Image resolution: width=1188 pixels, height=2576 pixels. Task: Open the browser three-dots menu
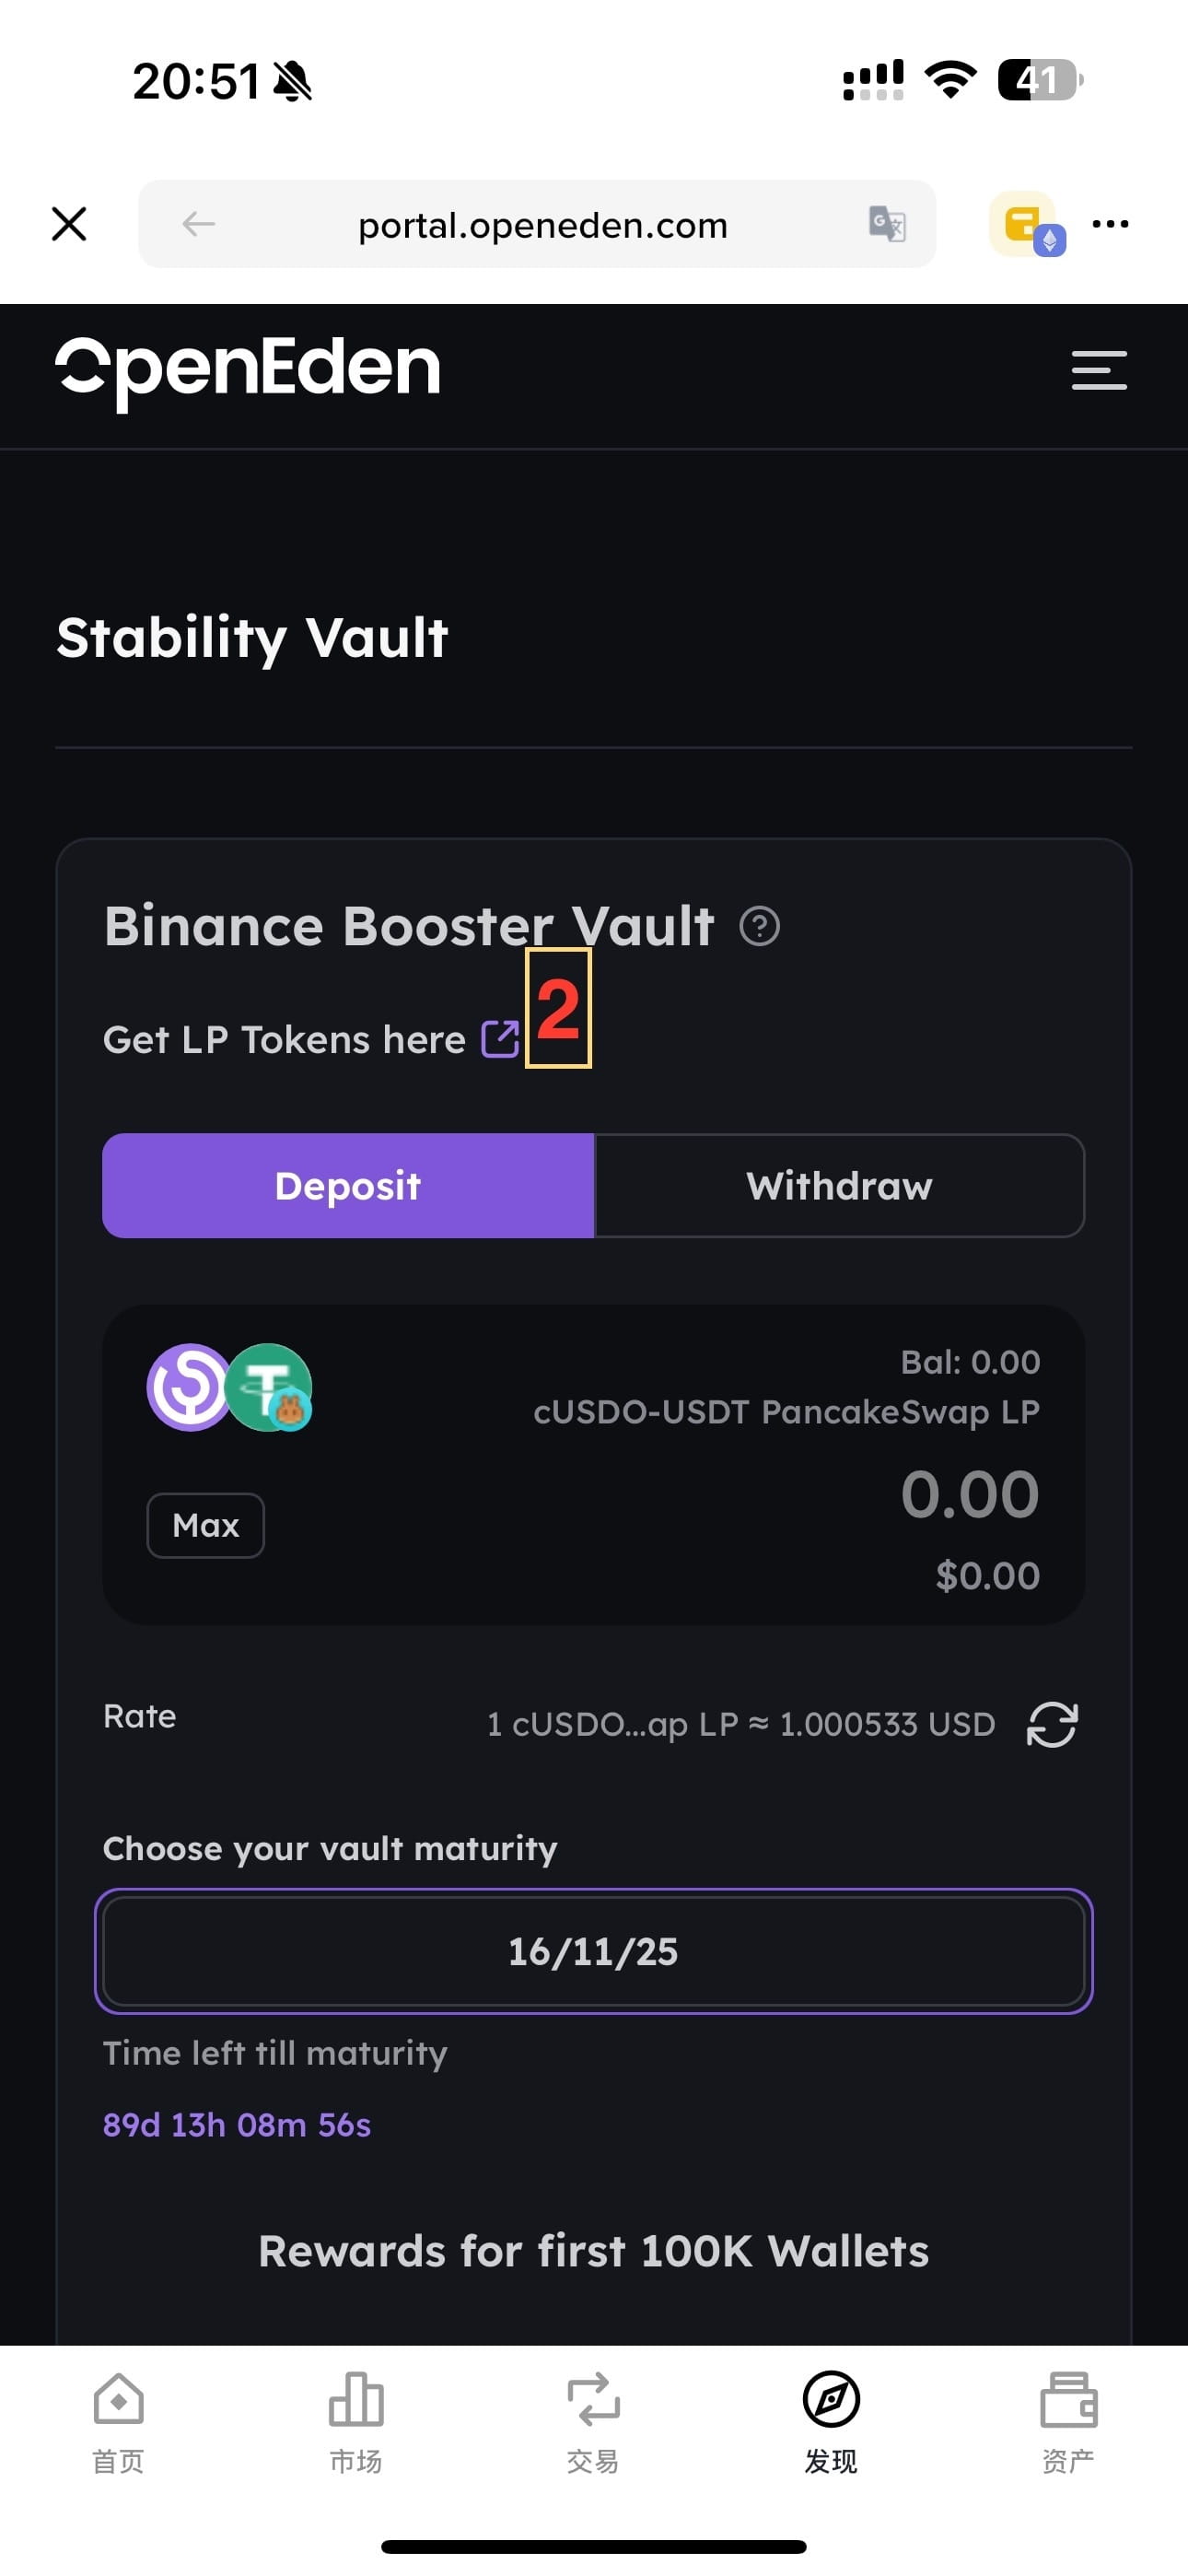pos(1110,224)
